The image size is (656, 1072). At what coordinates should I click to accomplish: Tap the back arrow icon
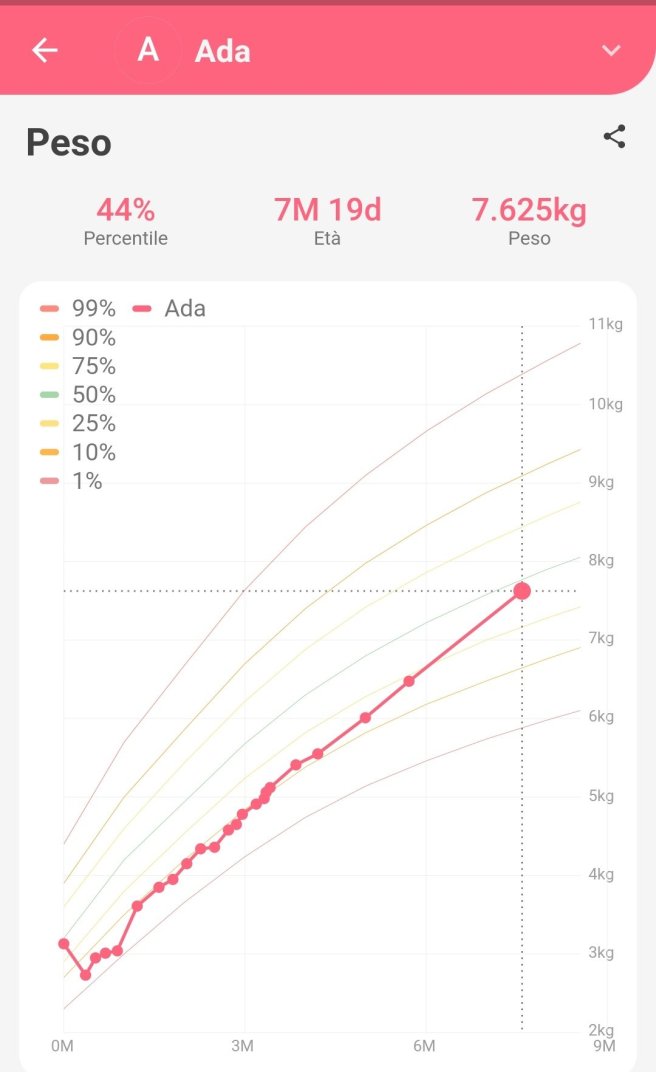click(x=45, y=50)
